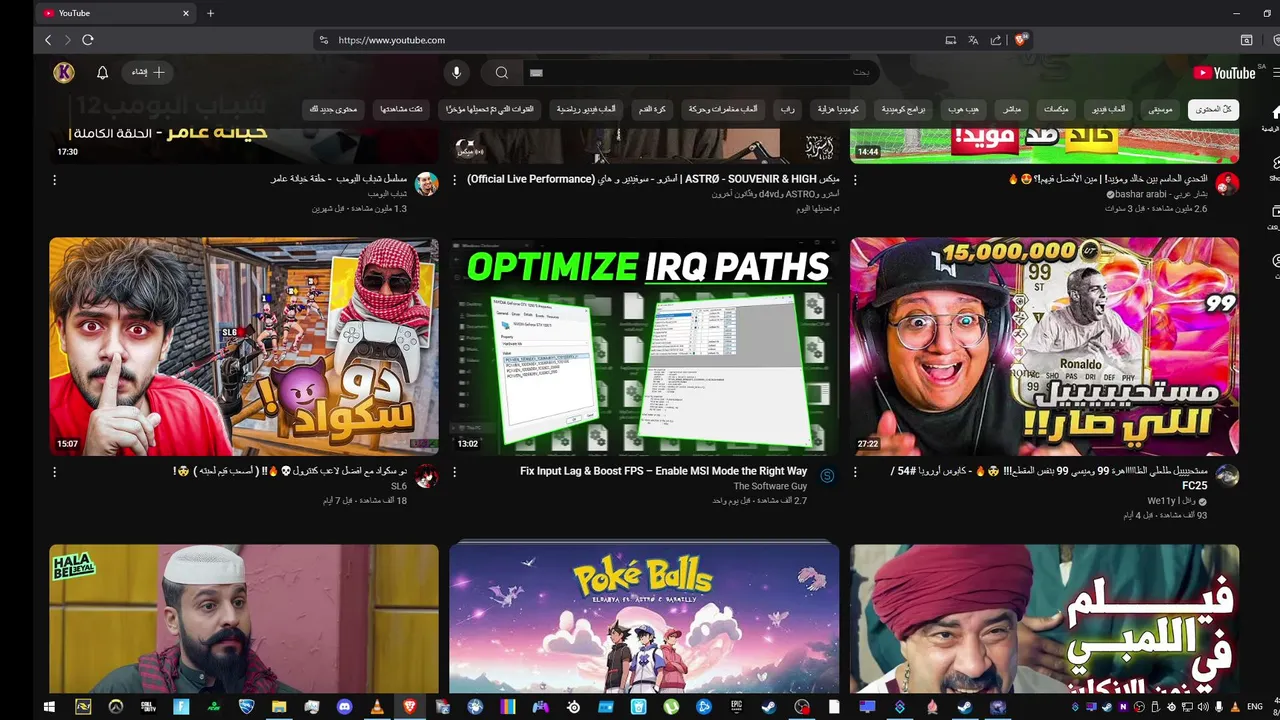This screenshot has width=1280, height=720.
Task: Open the account avatar menu
Action: (x=64, y=72)
